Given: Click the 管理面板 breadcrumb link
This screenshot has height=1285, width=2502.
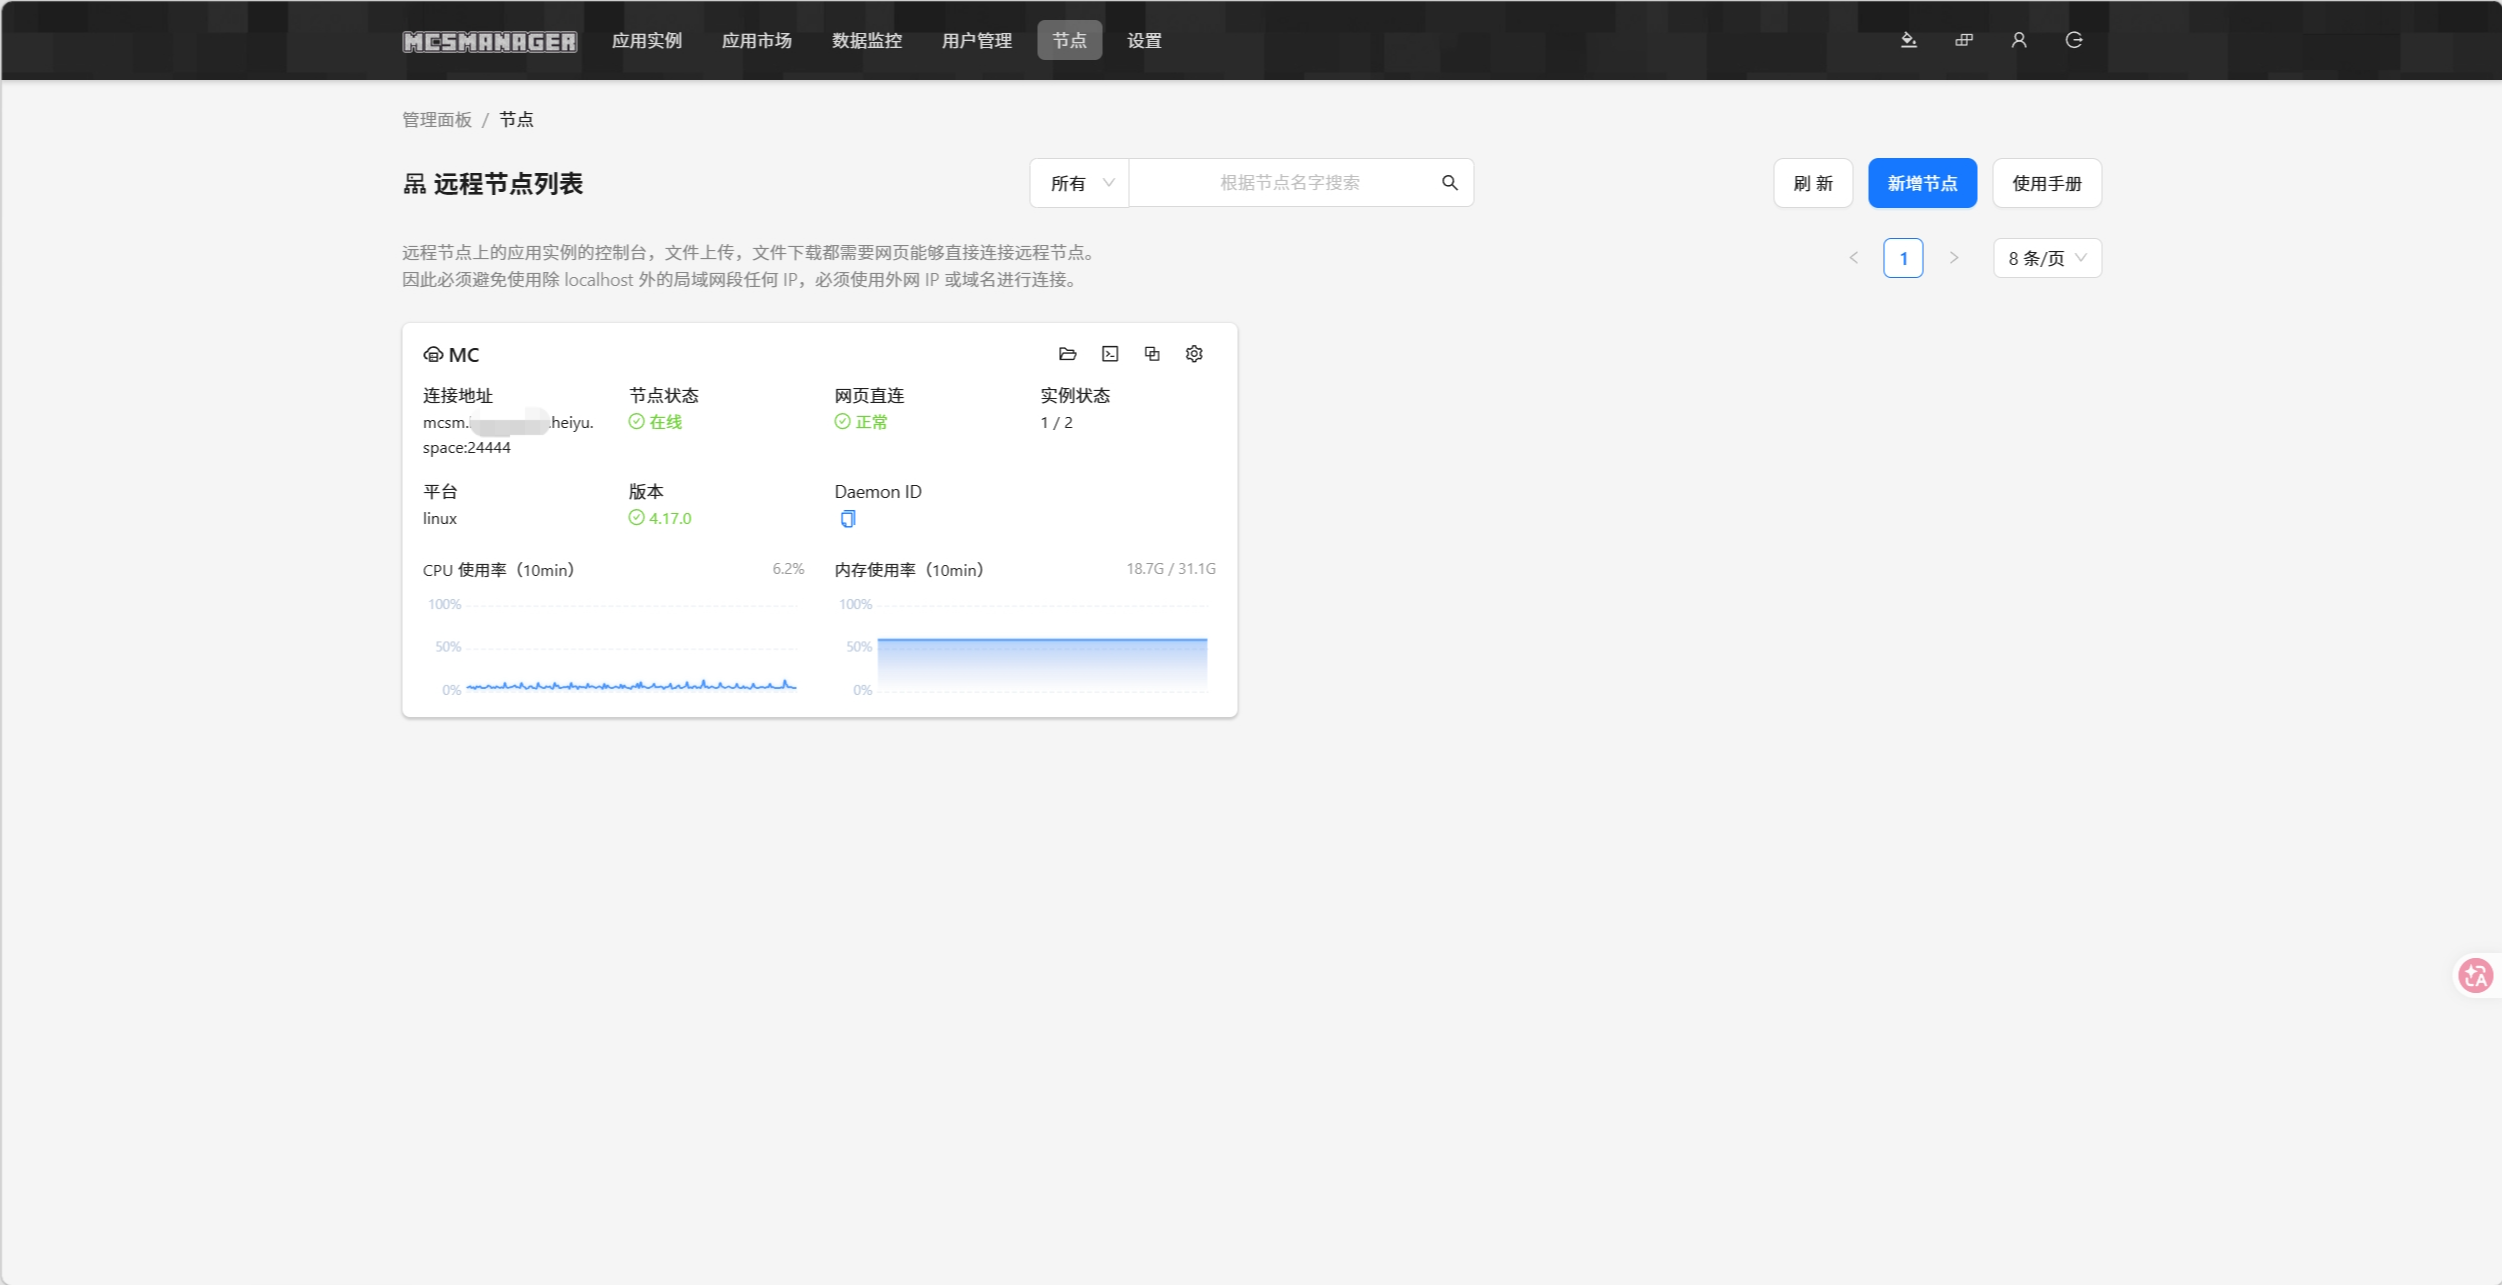Looking at the screenshot, I should click(x=437, y=120).
